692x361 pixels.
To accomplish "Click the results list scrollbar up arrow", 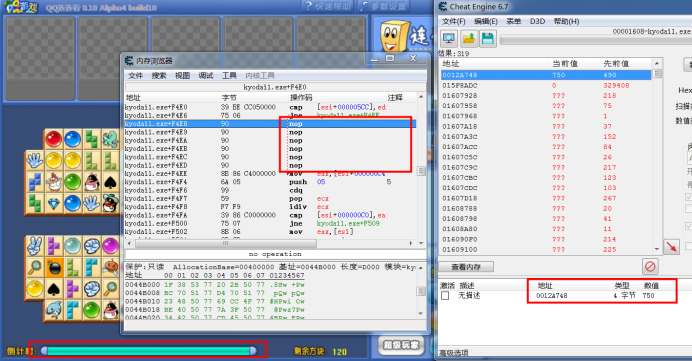I will (x=657, y=64).
